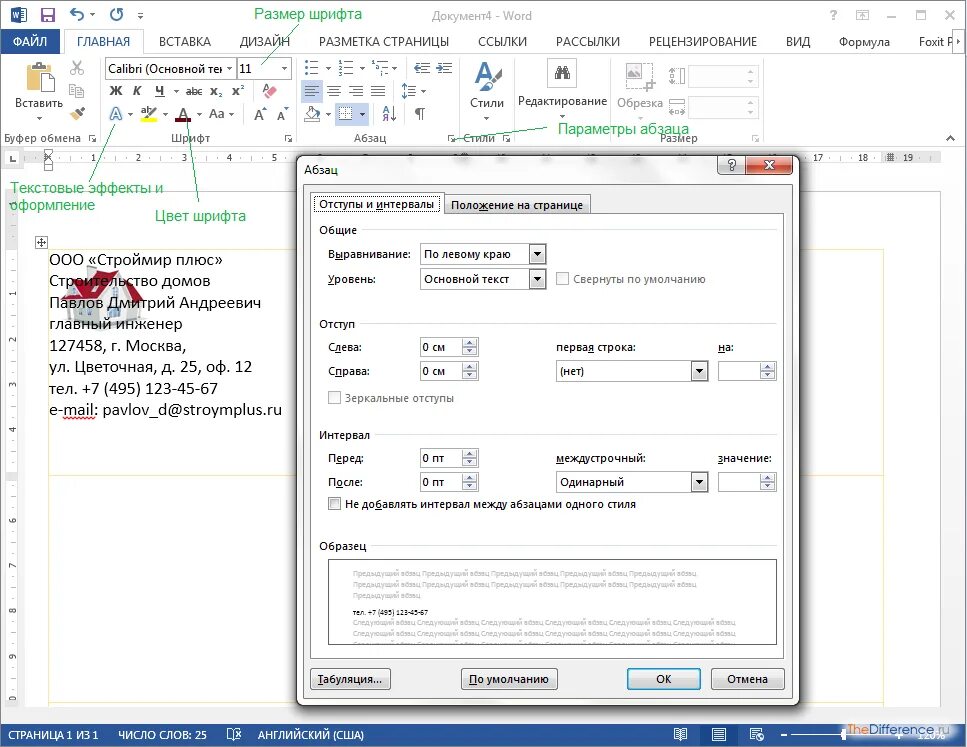Viewport: 967px width, 747px height.
Task: Increase font size with large A
Action: pyautogui.click(x=260, y=114)
